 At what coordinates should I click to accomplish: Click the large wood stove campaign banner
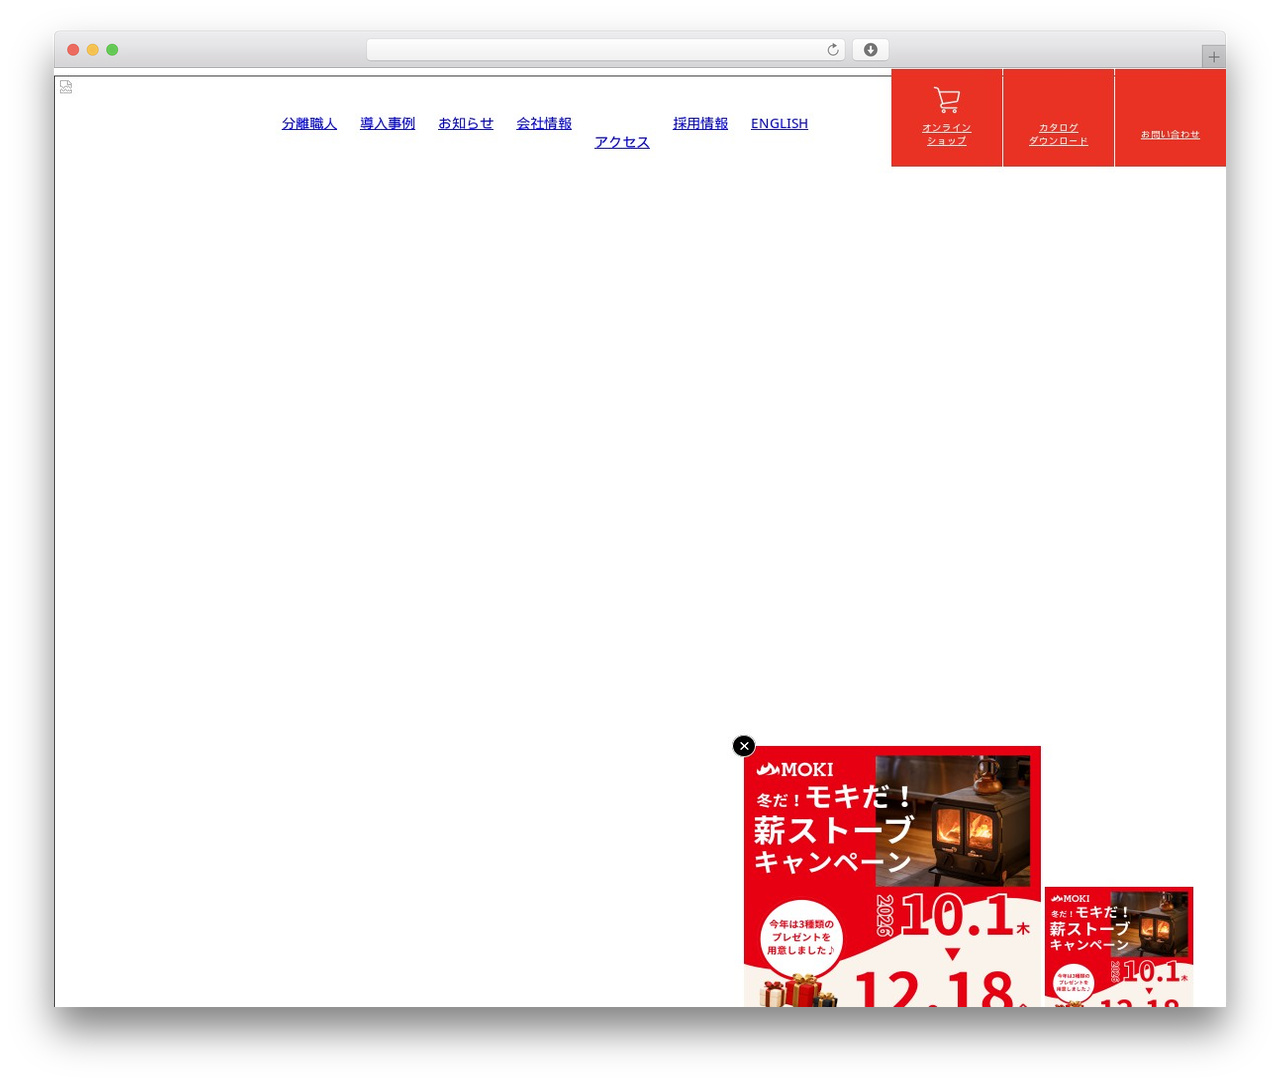(892, 876)
